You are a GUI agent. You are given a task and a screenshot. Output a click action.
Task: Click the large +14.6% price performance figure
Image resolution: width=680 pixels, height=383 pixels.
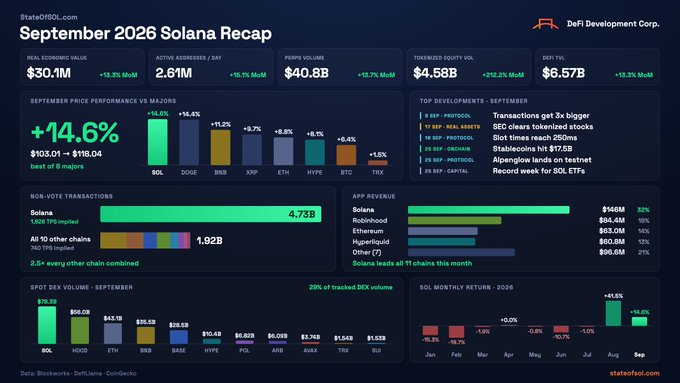[x=75, y=132]
